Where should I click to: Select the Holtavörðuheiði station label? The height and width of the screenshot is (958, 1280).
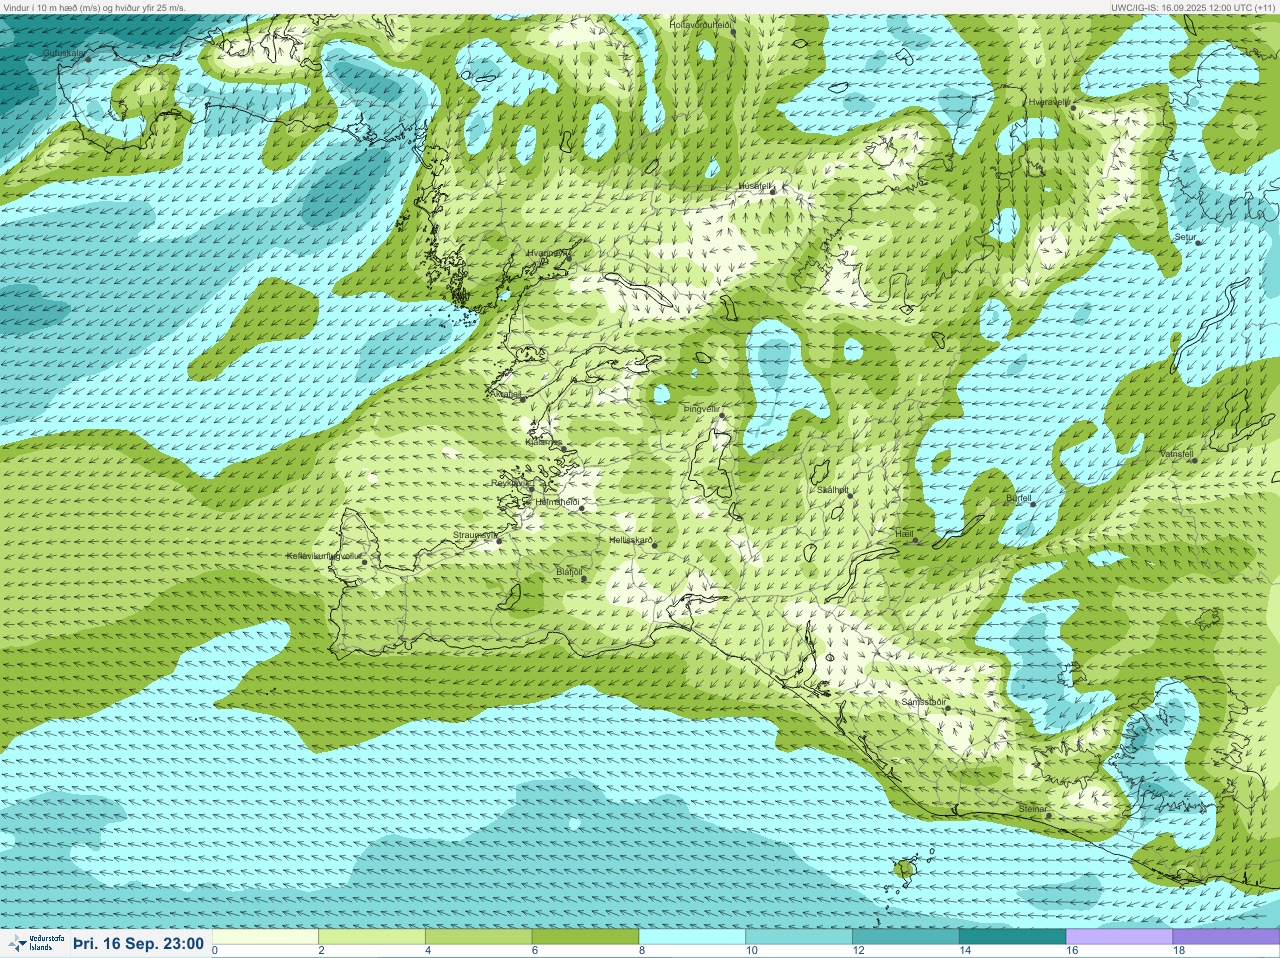[x=702, y=24]
